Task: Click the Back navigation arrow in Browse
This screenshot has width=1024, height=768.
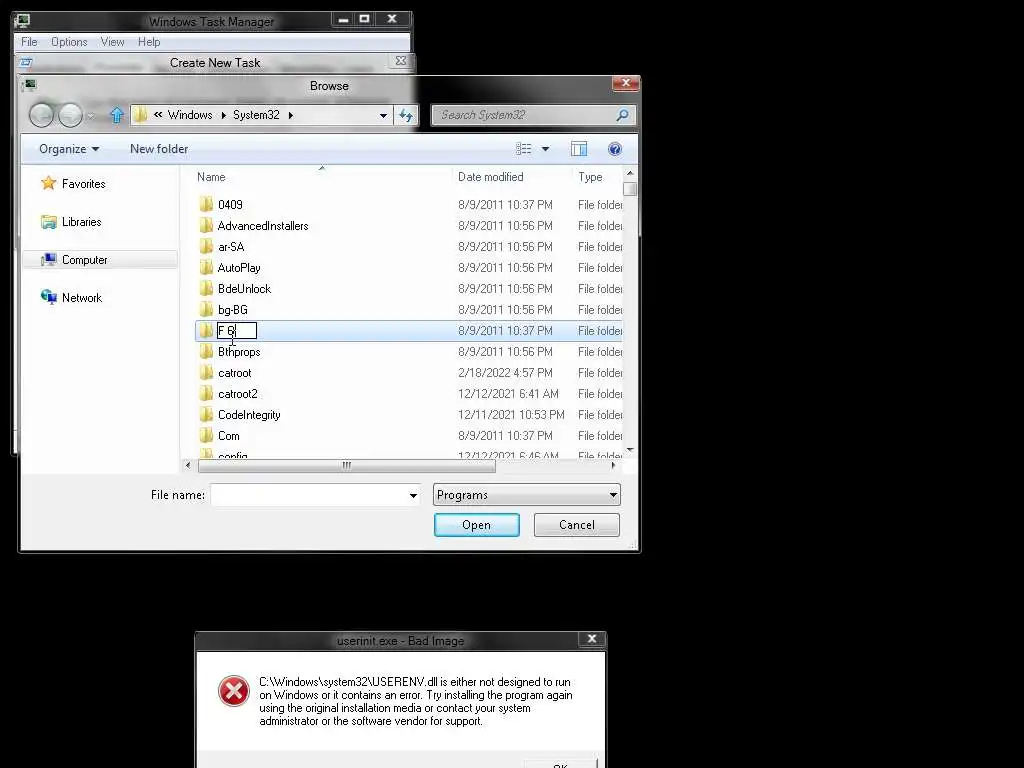Action: [41, 115]
